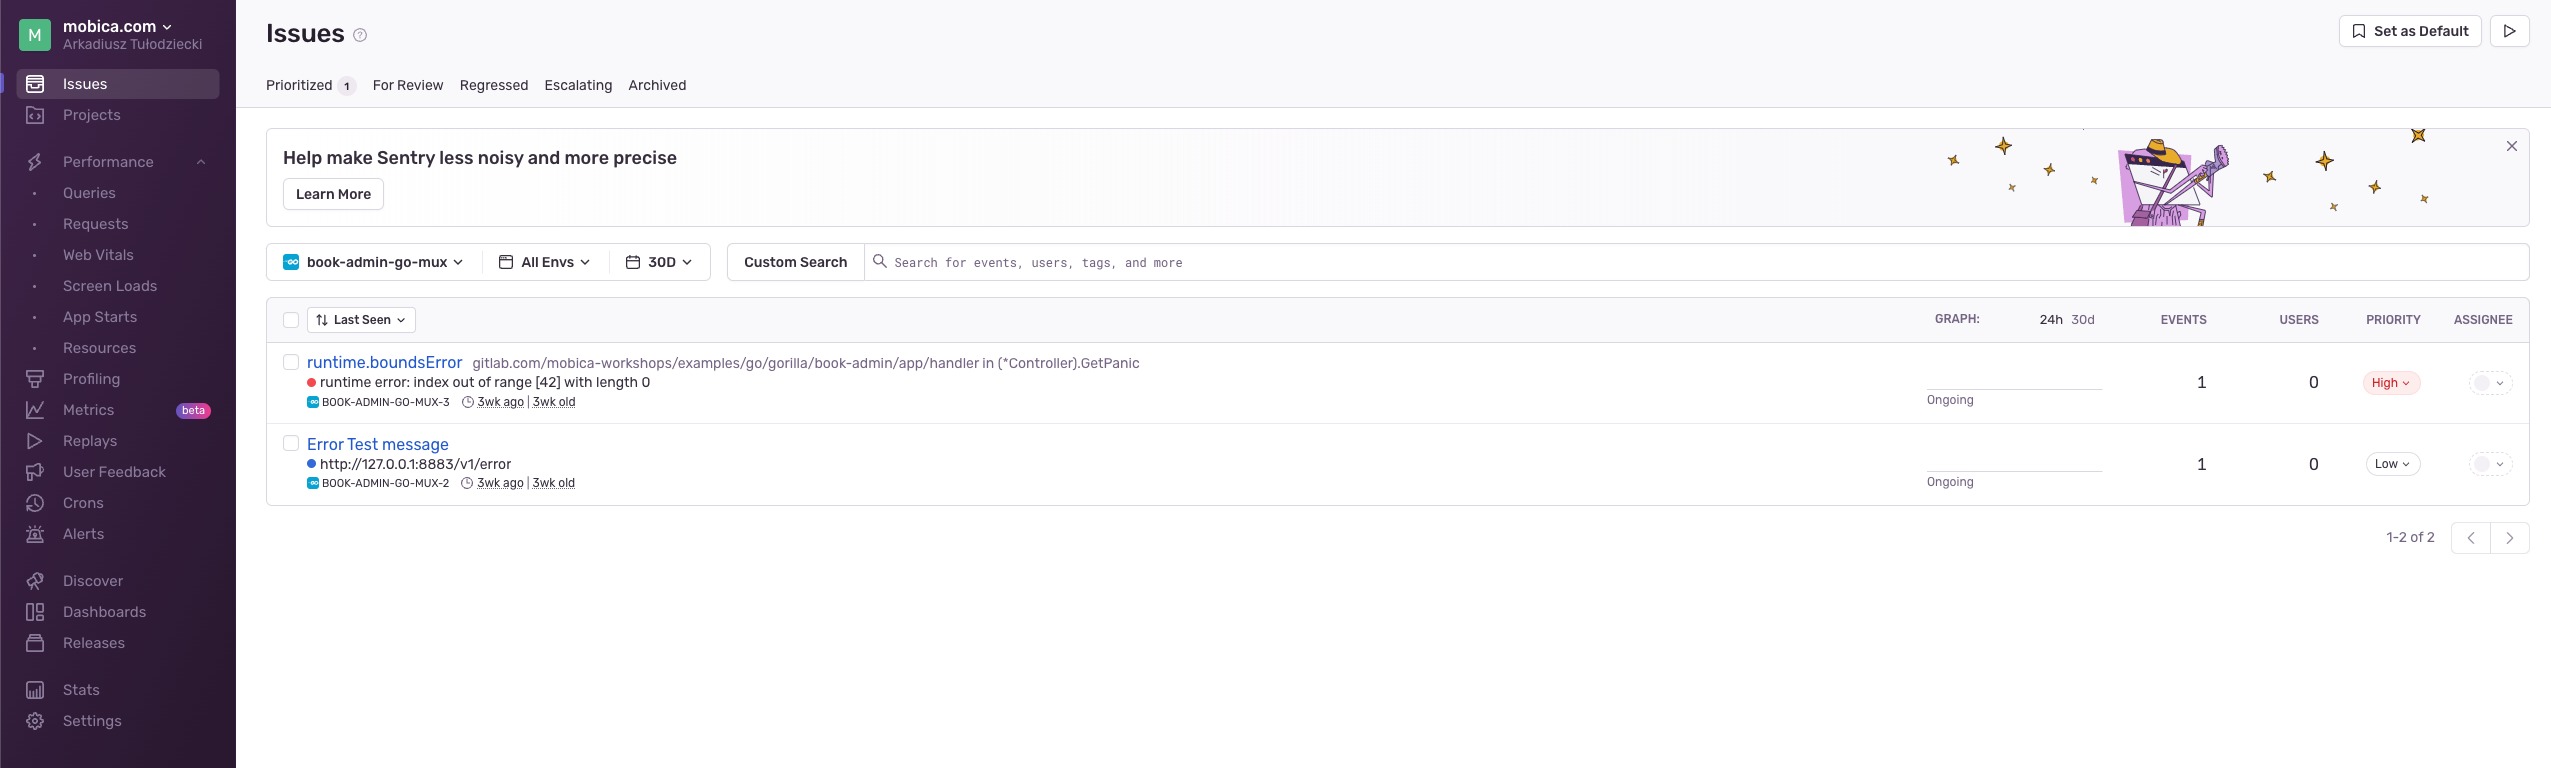Screen dimensions: 2551x768
Task: Open the All Envs environment dropdown
Action: (545, 262)
